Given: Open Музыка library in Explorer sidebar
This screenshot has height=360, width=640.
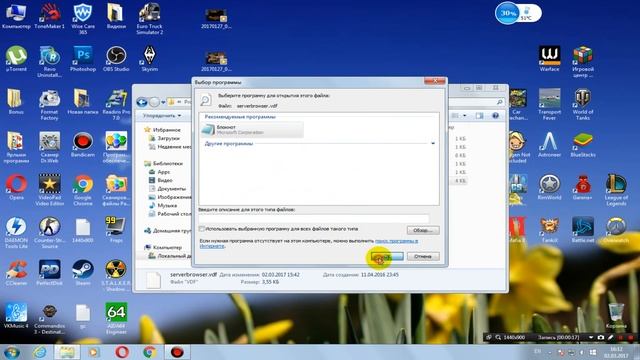Looking at the screenshot, I should [167, 205].
